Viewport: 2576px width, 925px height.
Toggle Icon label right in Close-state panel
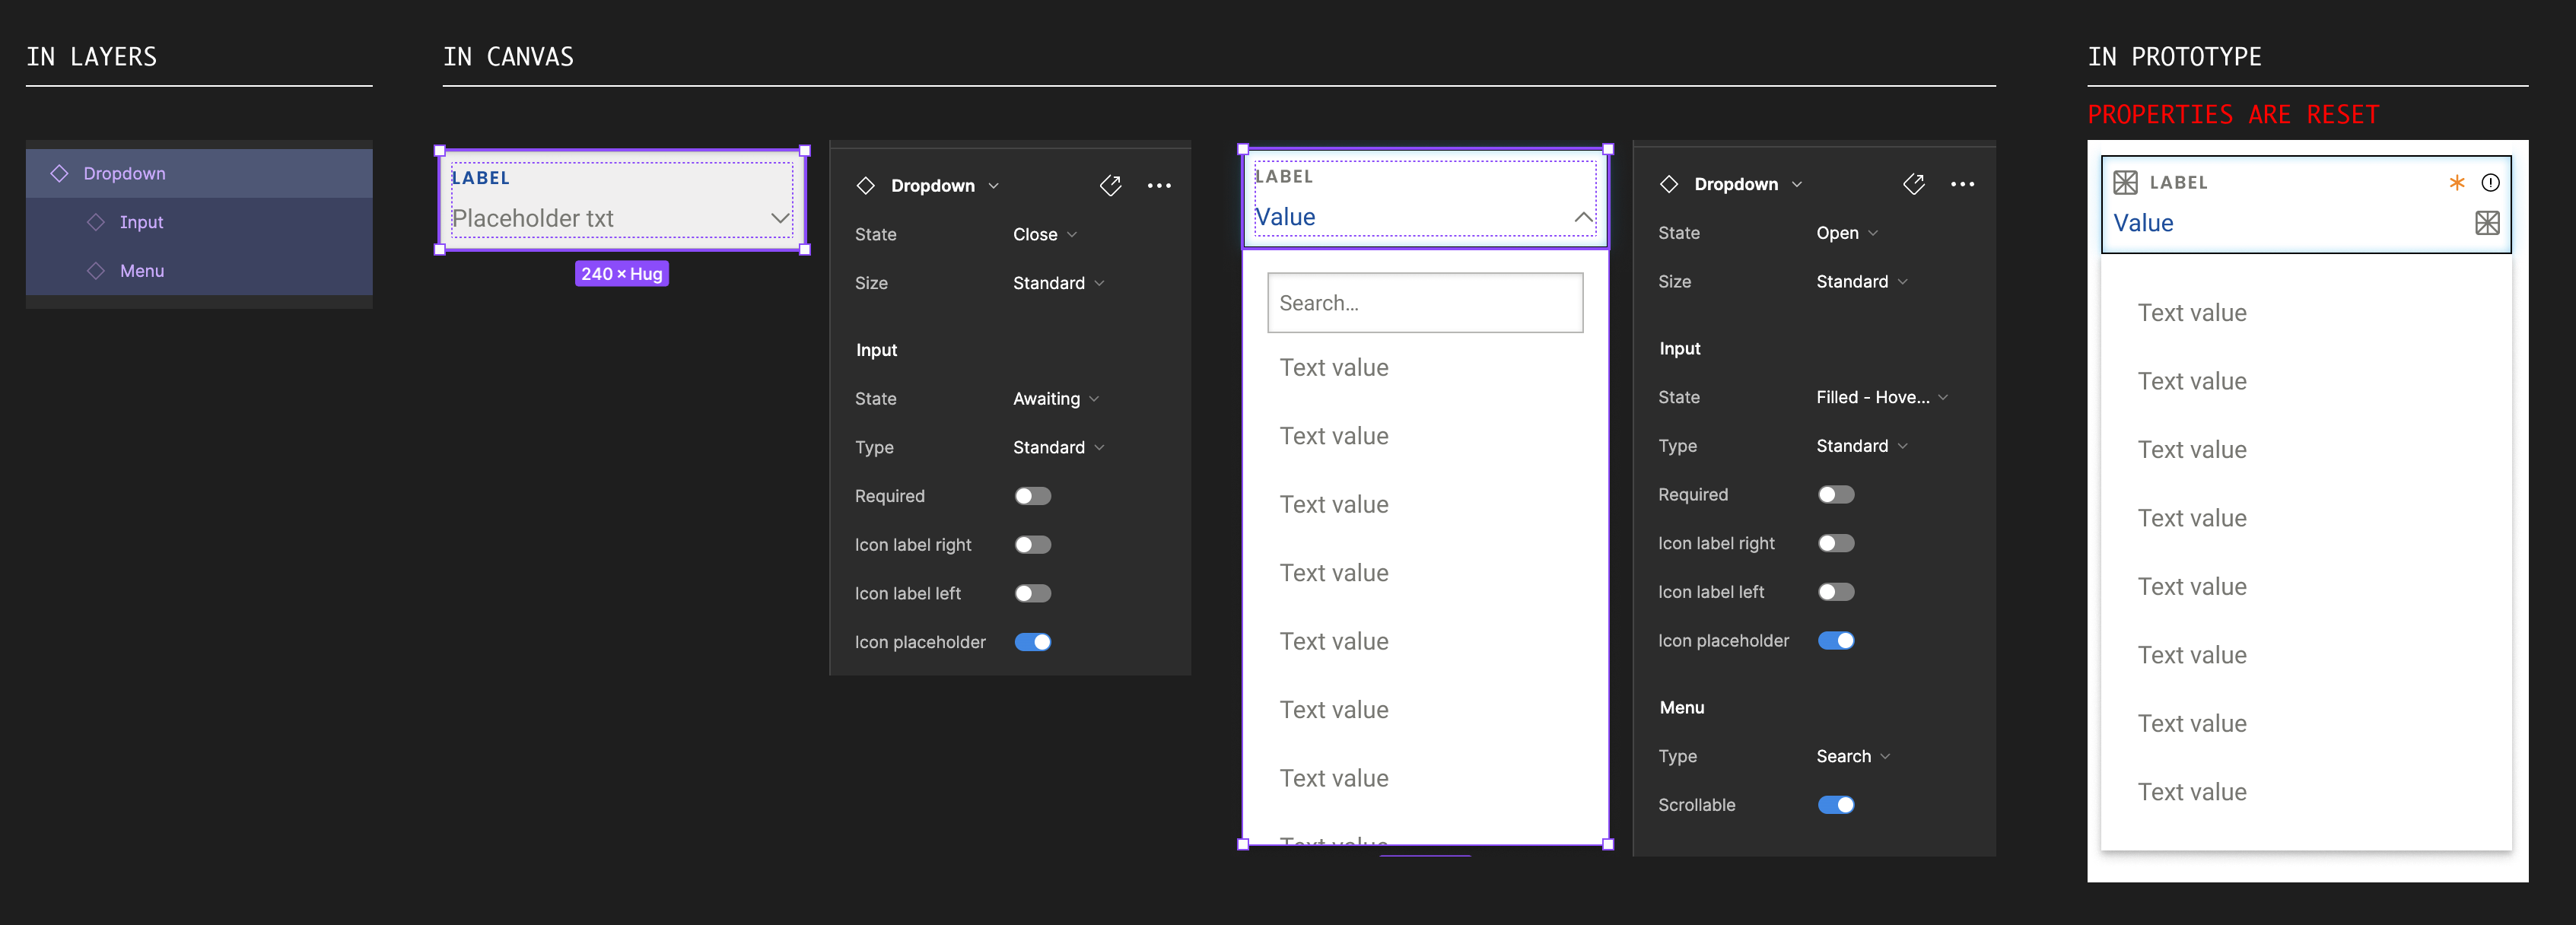(x=1033, y=545)
